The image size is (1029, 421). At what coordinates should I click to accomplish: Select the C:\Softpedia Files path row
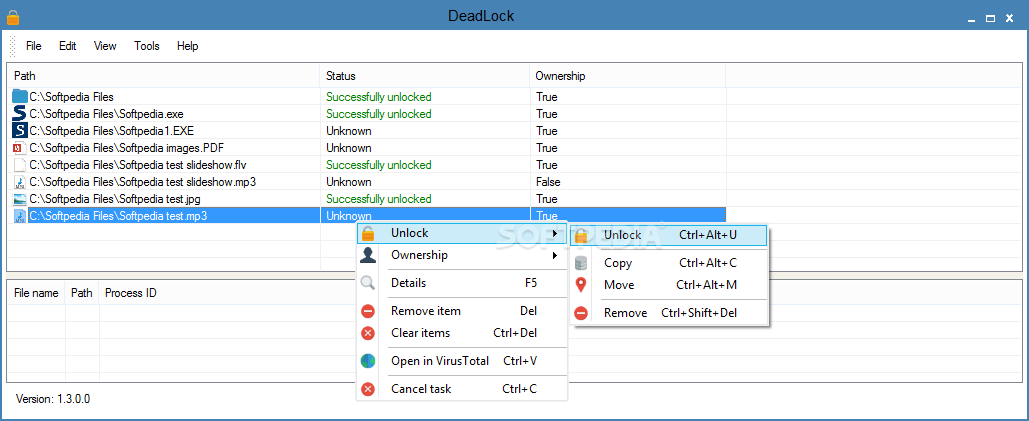click(x=71, y=97)
